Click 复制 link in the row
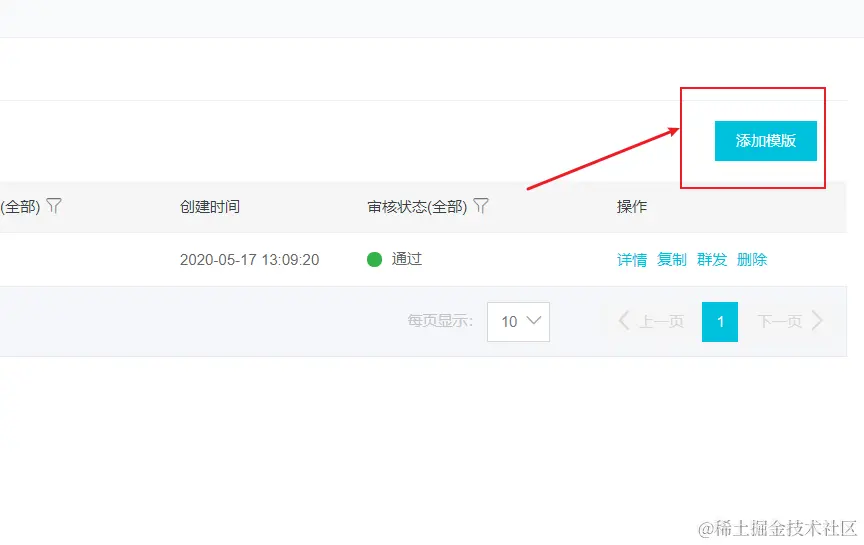Viewport: 864px width, 545px height. [672, 260]
